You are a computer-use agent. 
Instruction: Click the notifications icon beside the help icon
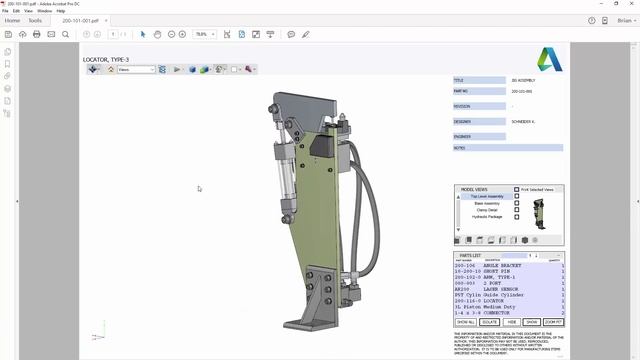pos(605,20)
